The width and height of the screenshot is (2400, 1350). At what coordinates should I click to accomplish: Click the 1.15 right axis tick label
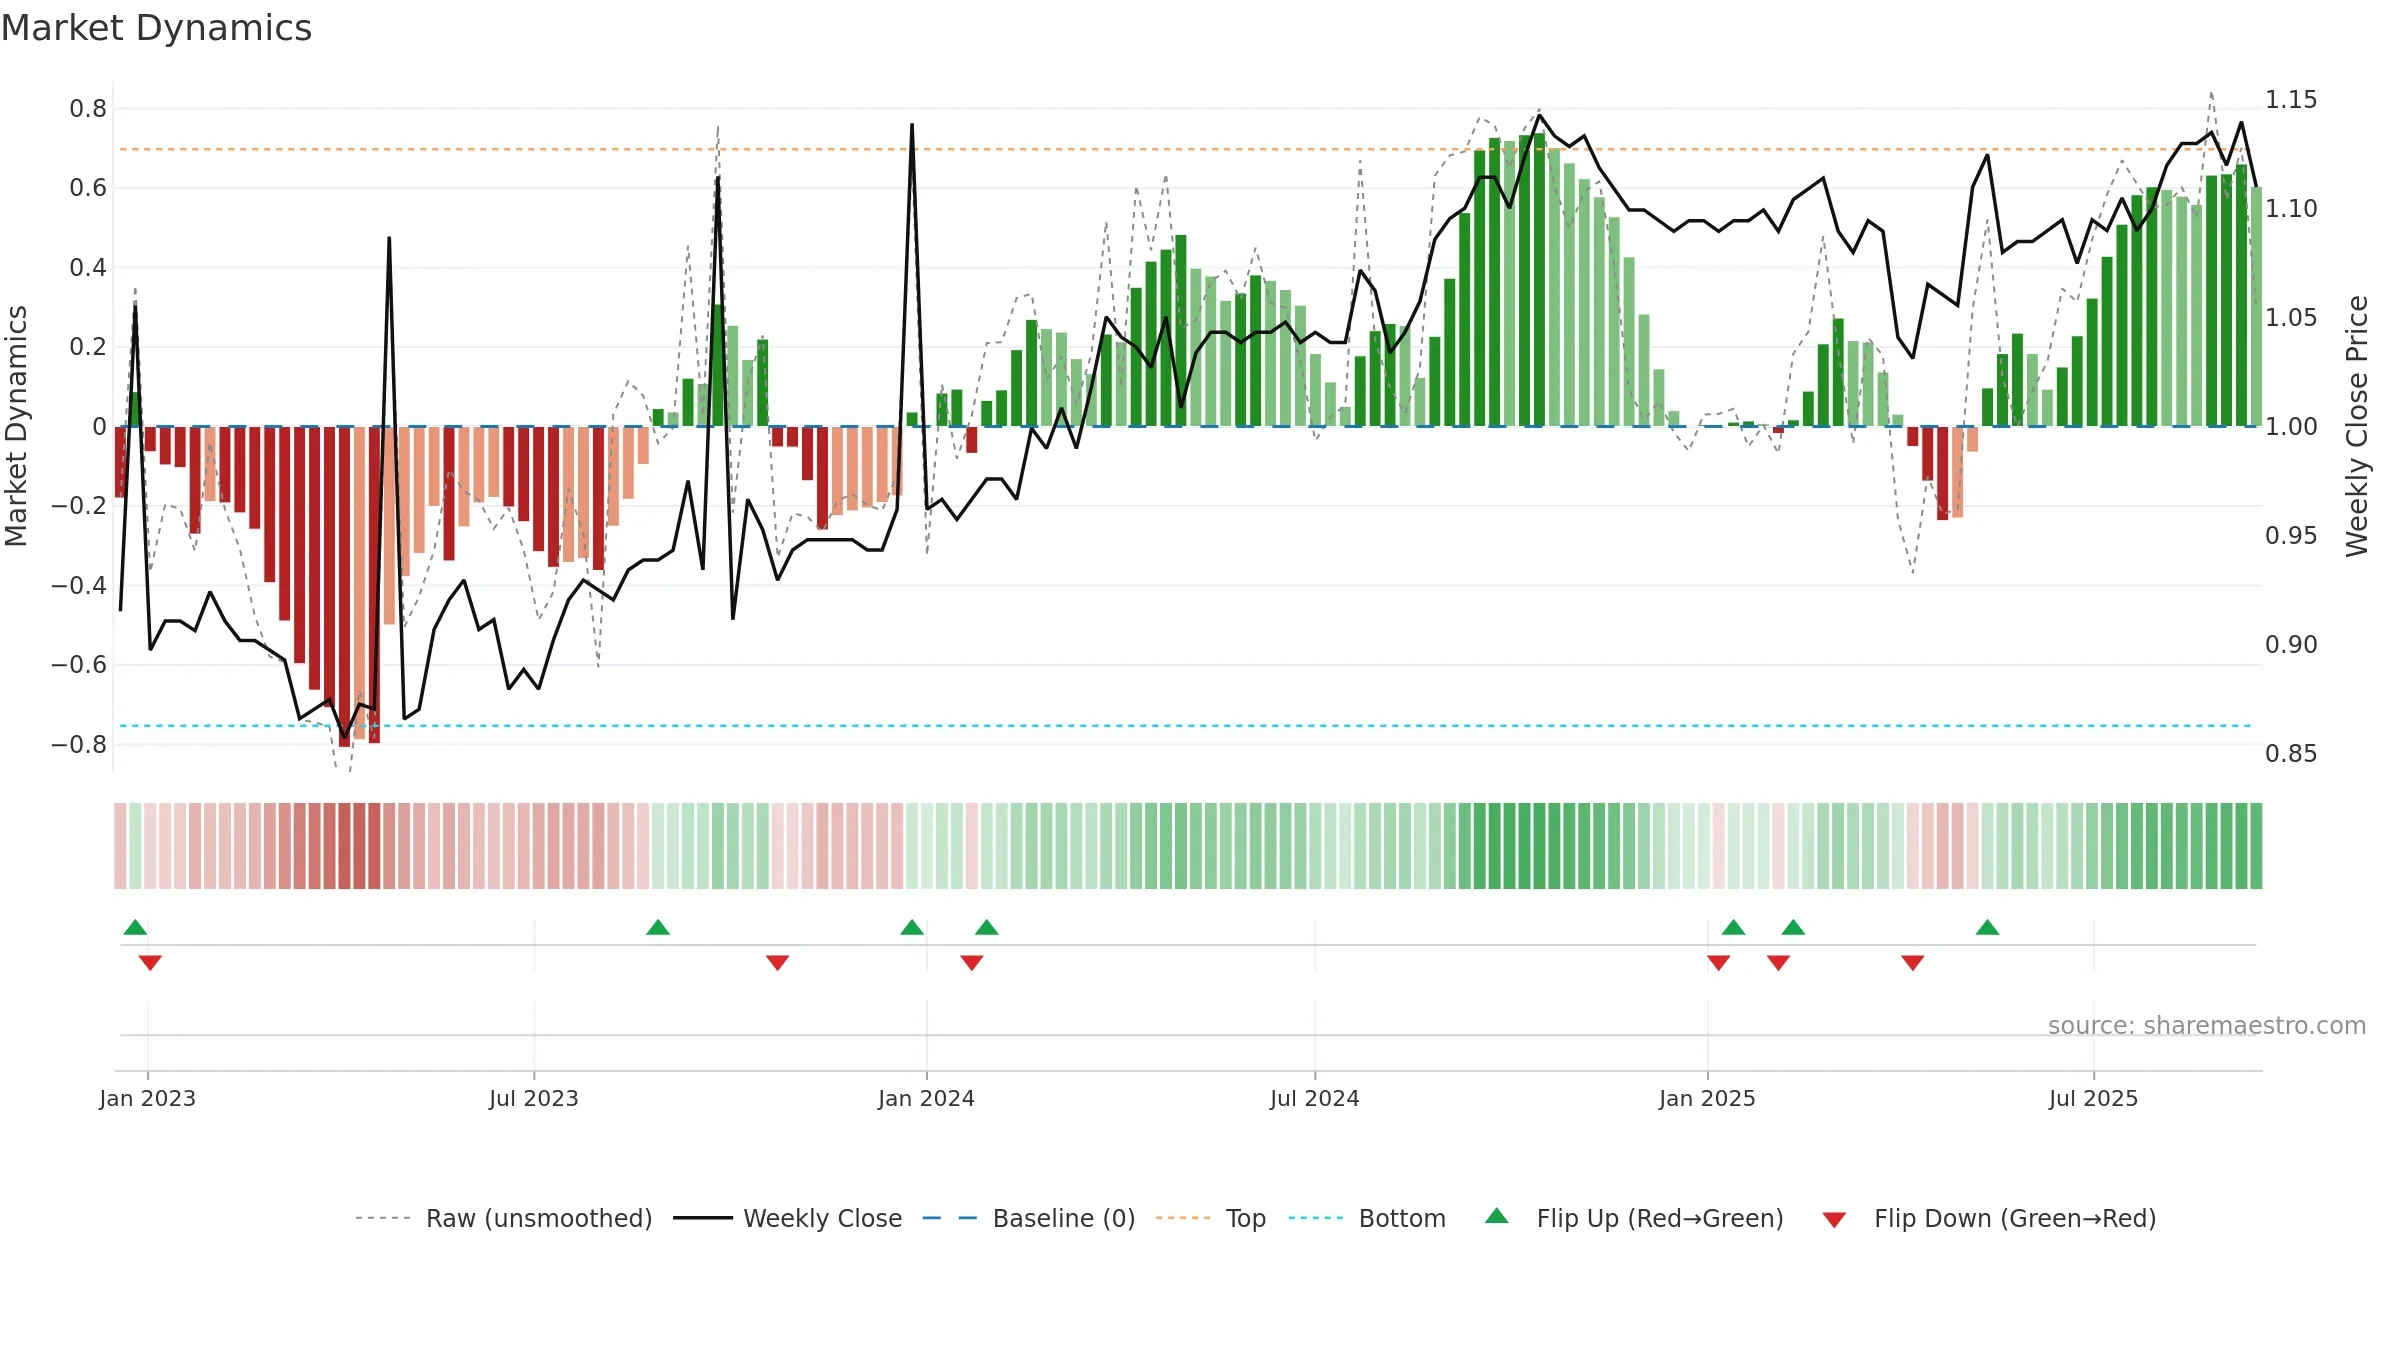[x=2291, y=100]
